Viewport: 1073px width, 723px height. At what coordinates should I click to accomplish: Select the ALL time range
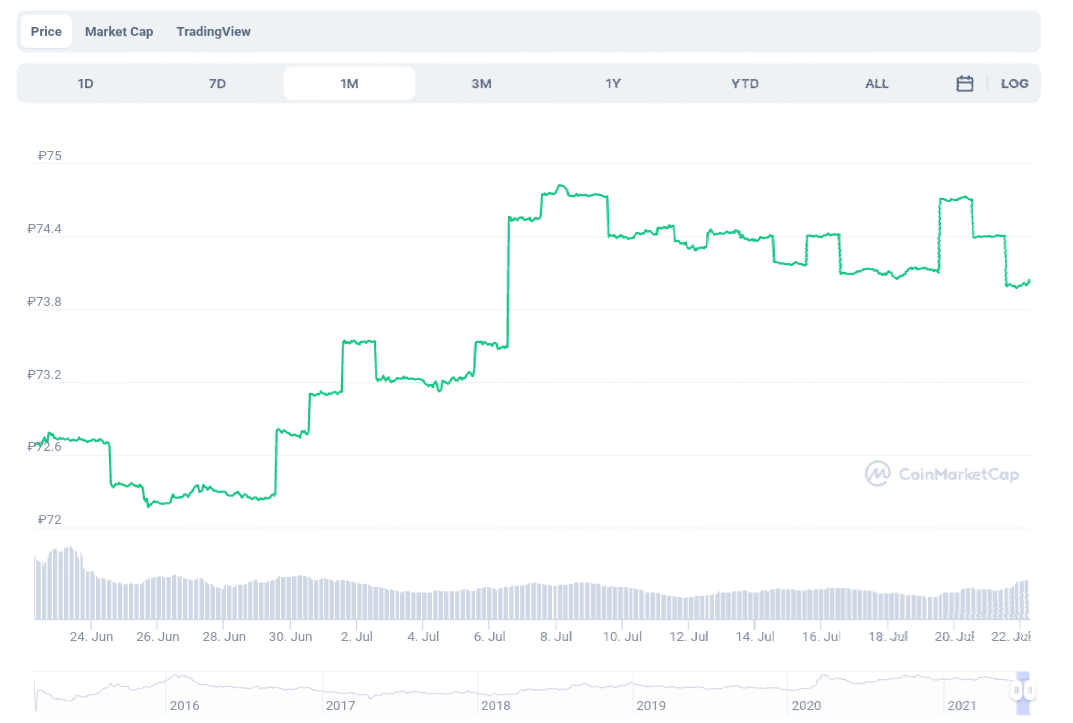coord(877,84)
